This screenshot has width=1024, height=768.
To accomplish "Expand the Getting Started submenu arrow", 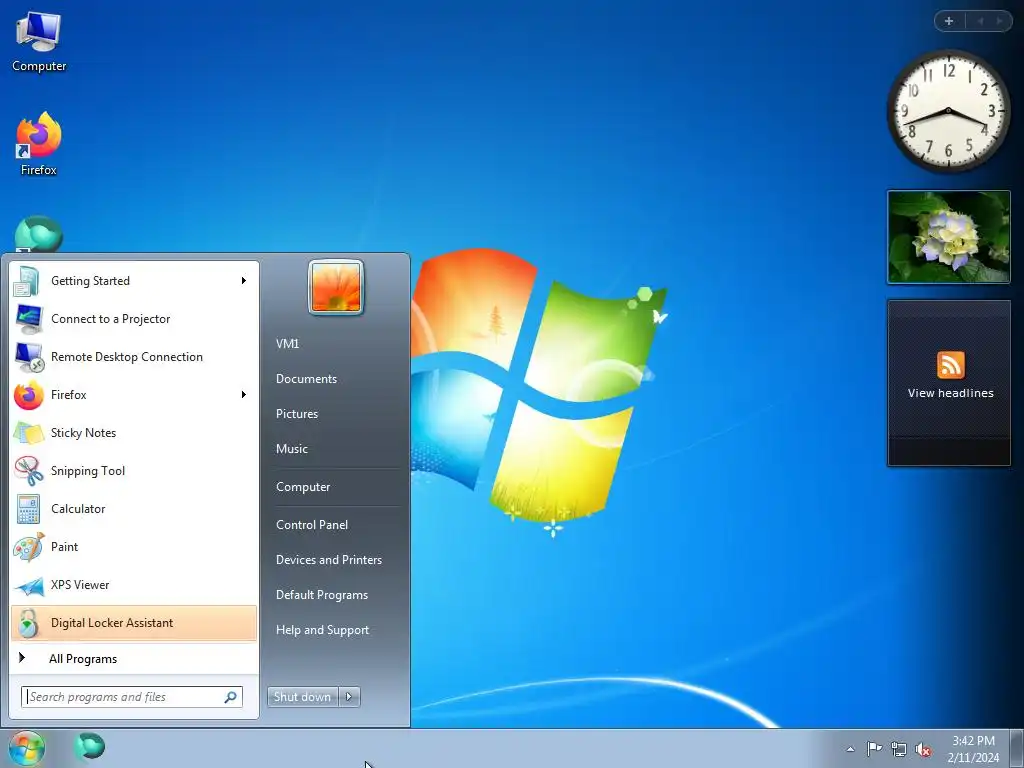I will pos(244,281).
